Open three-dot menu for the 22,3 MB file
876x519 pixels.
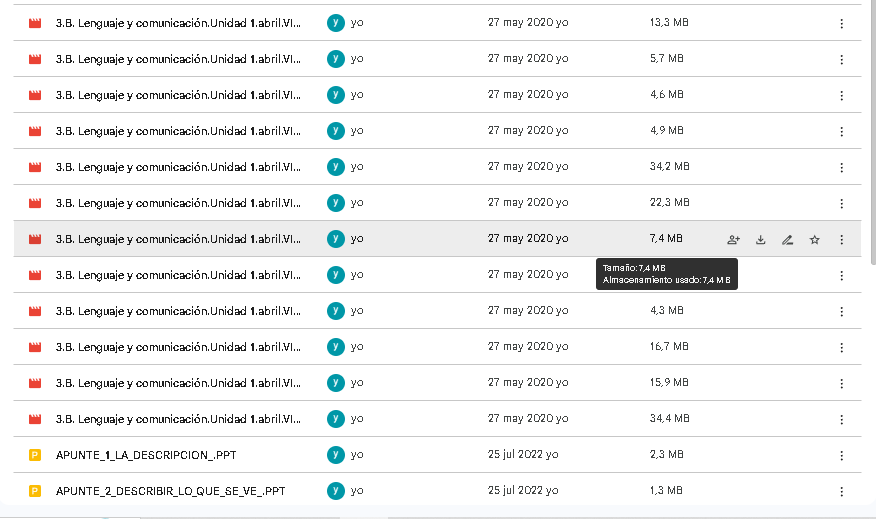(x=841, y=204)
